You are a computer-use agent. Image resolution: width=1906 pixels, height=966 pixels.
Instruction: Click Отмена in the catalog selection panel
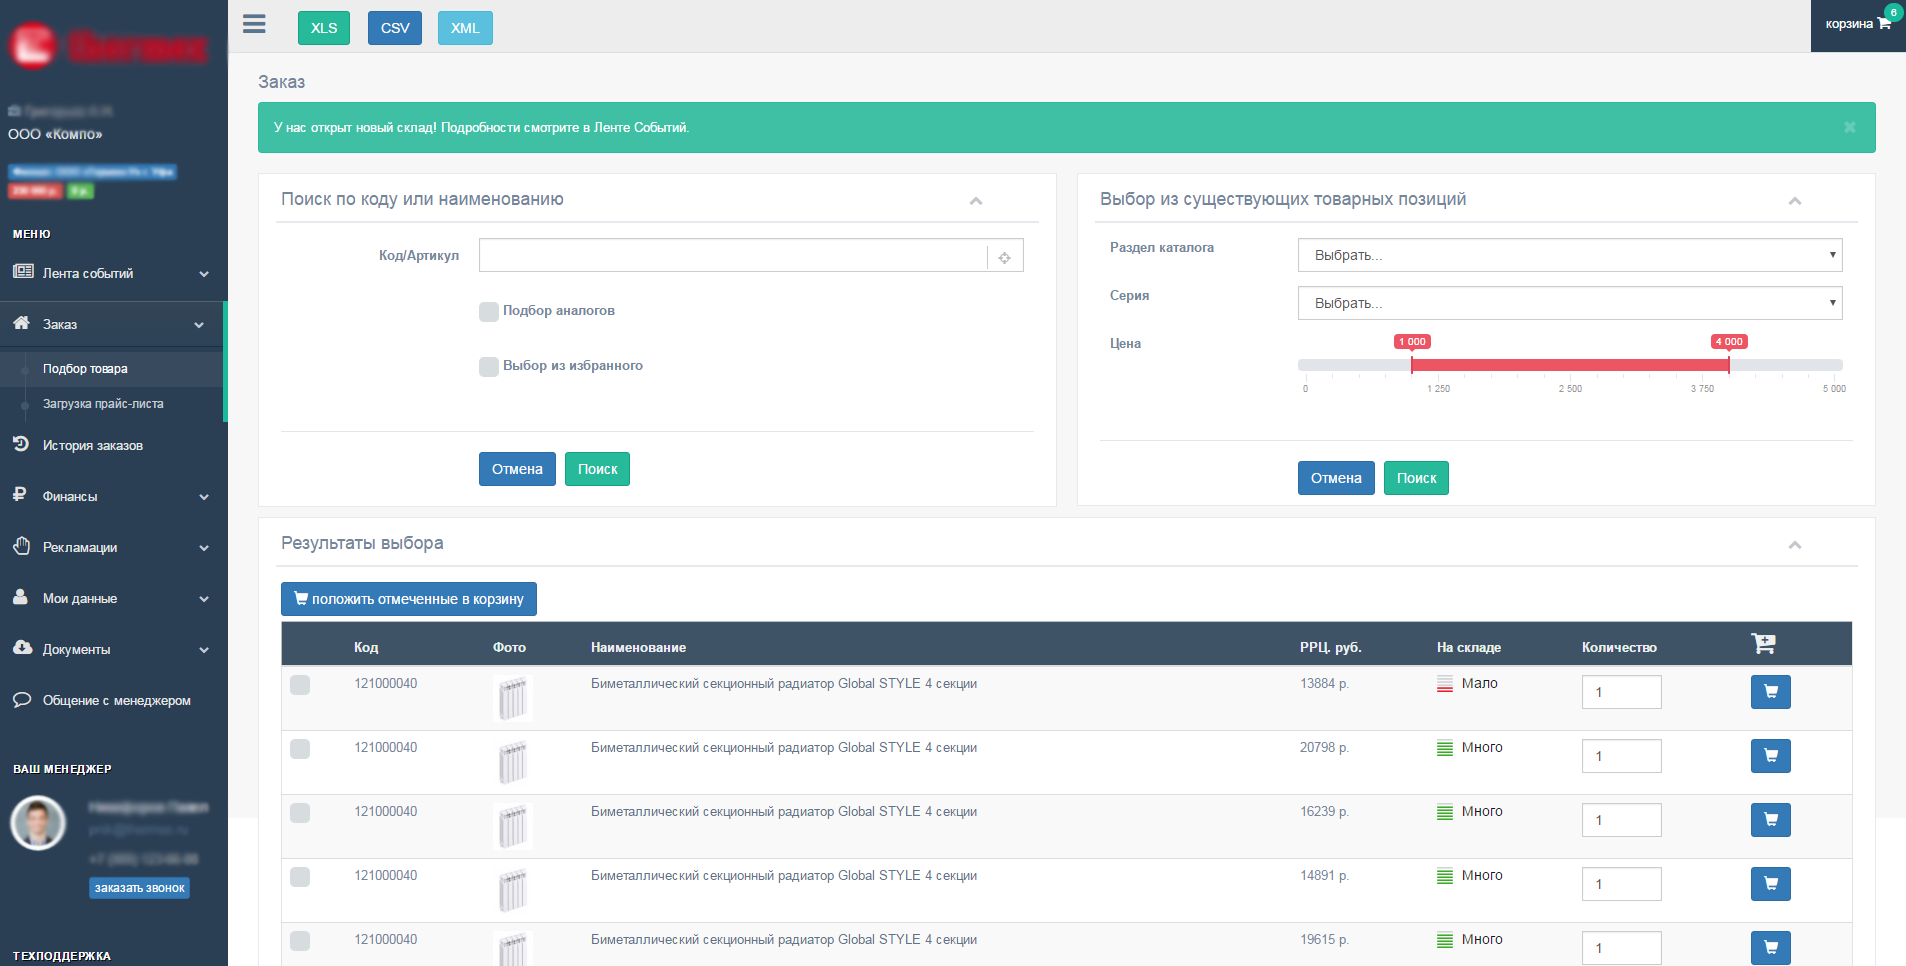tap(1336, 478)
